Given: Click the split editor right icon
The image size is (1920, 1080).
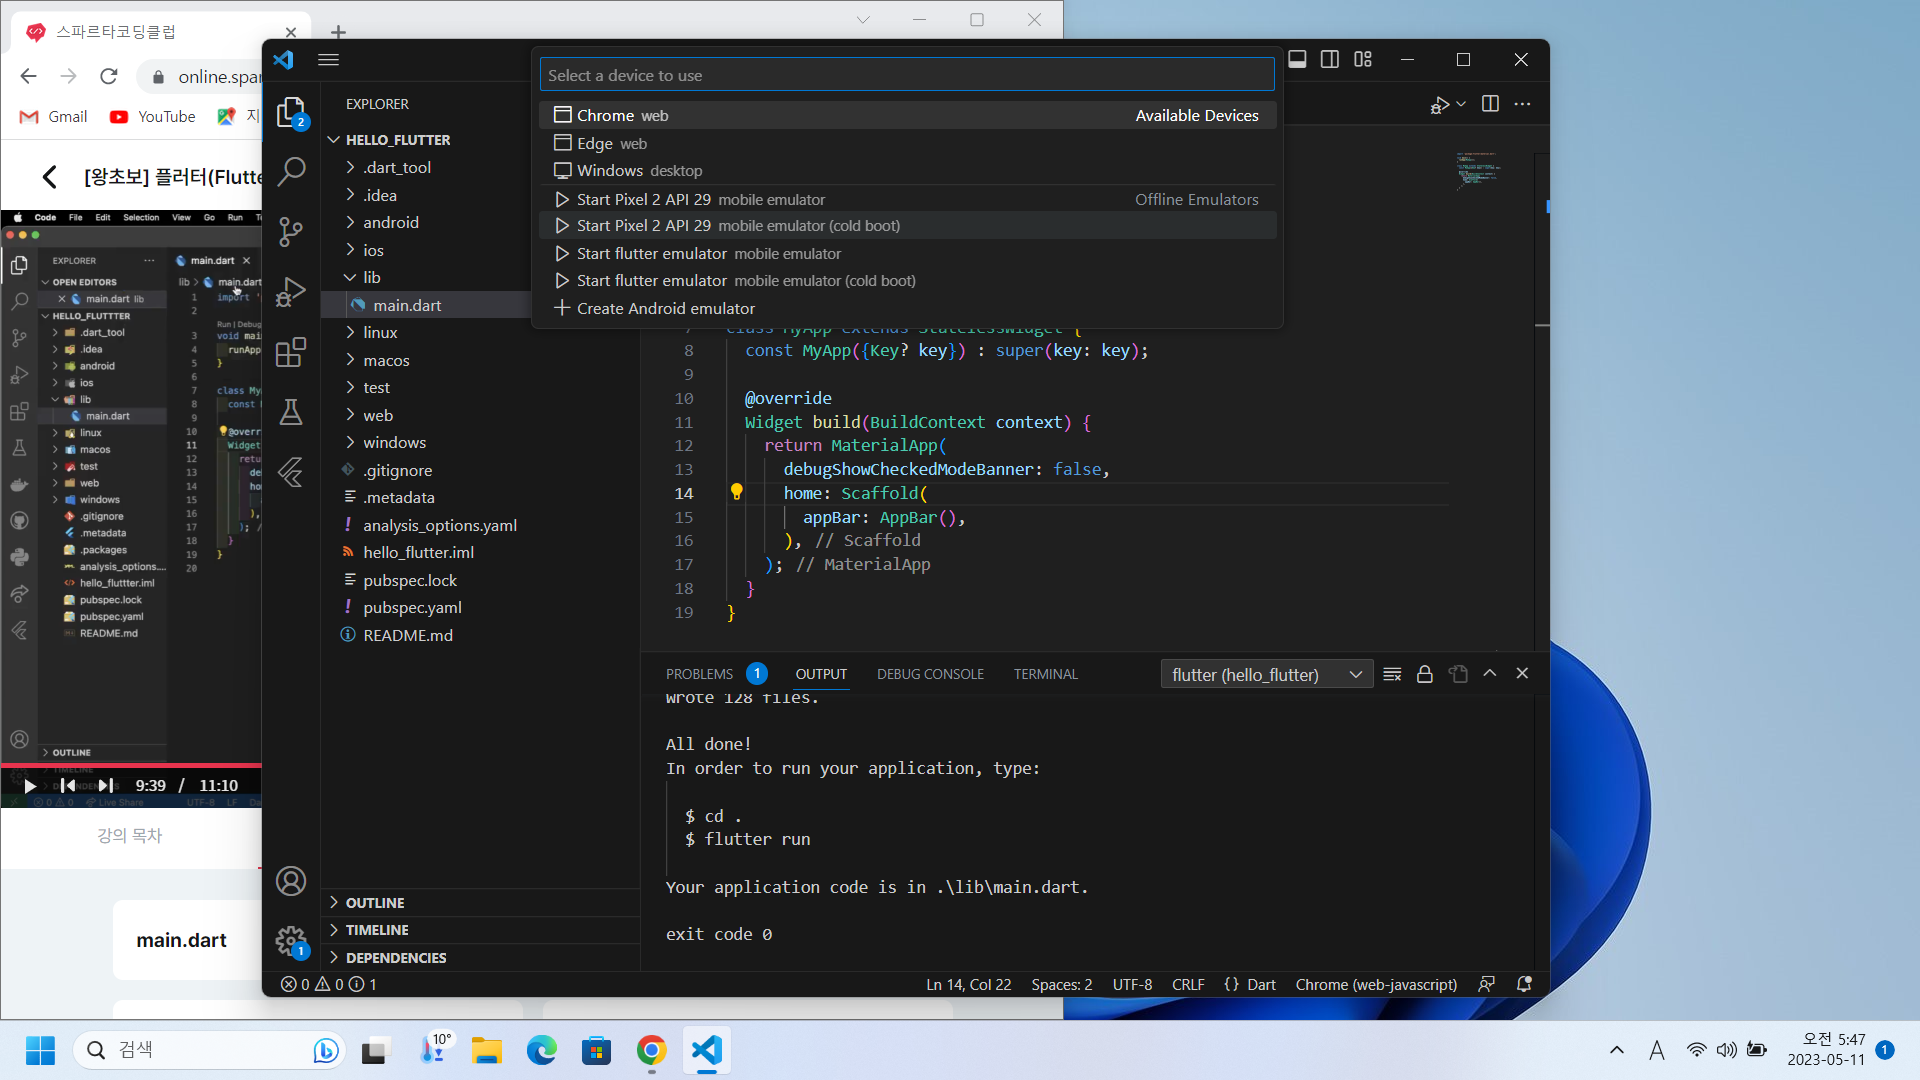Looking at the screenshot, I should (1490, 104).
